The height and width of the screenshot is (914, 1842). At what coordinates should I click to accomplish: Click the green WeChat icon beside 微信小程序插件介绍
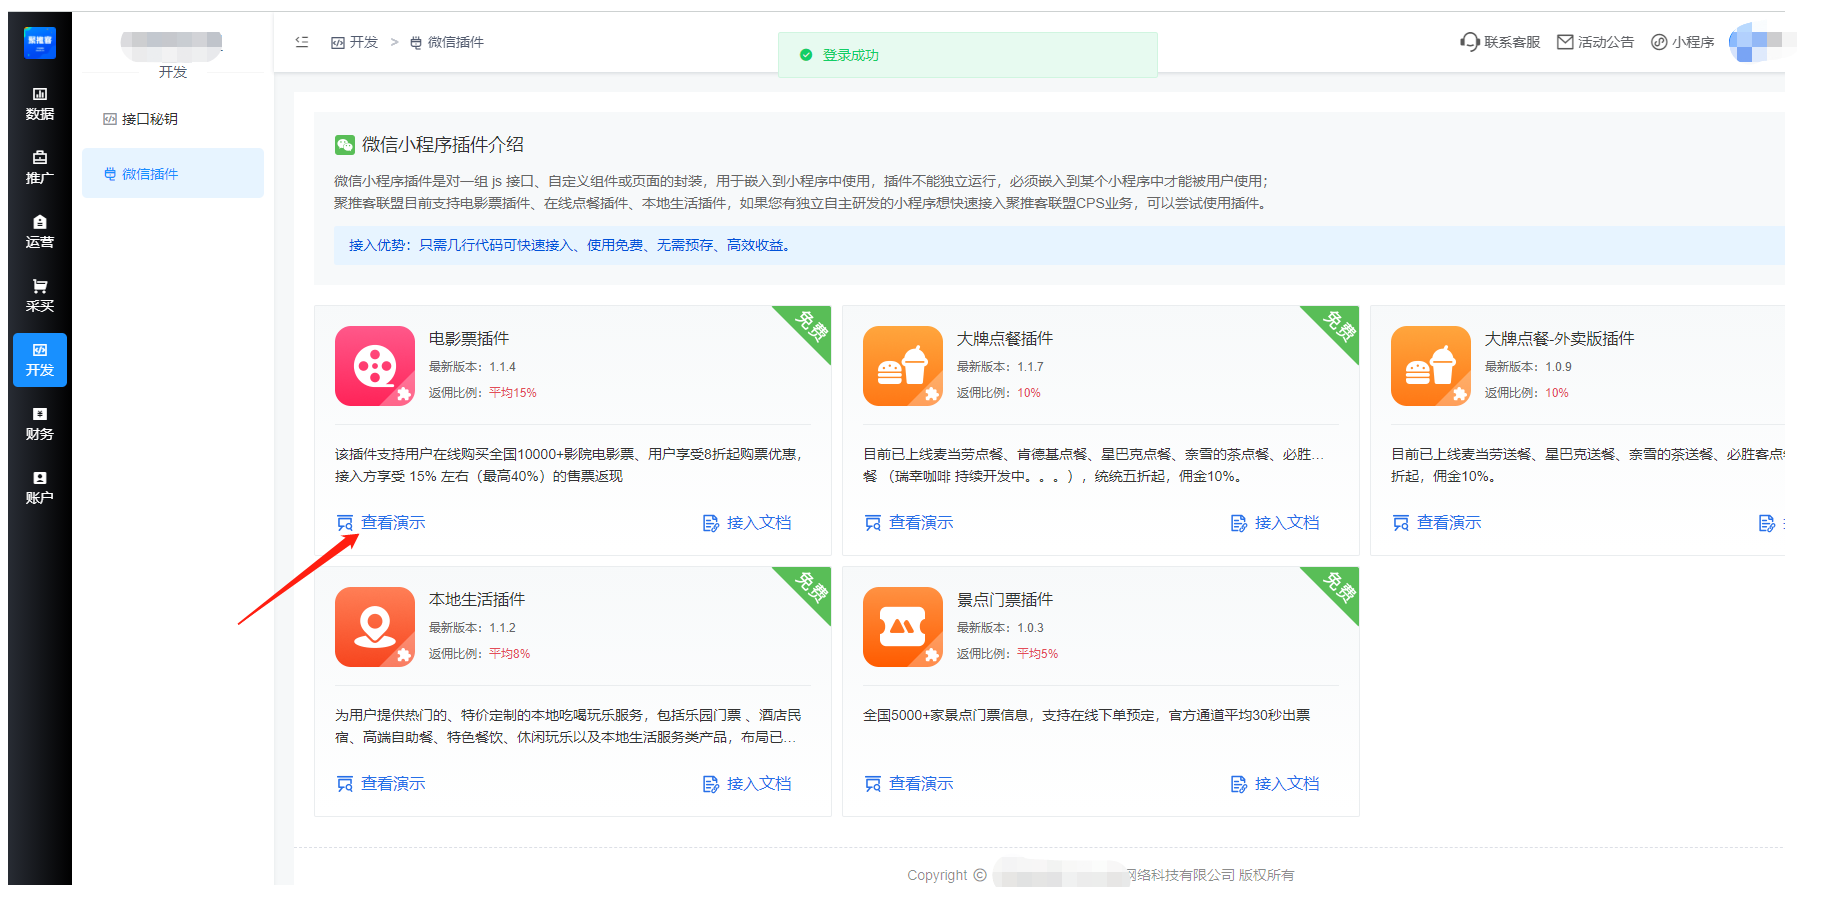344,145
